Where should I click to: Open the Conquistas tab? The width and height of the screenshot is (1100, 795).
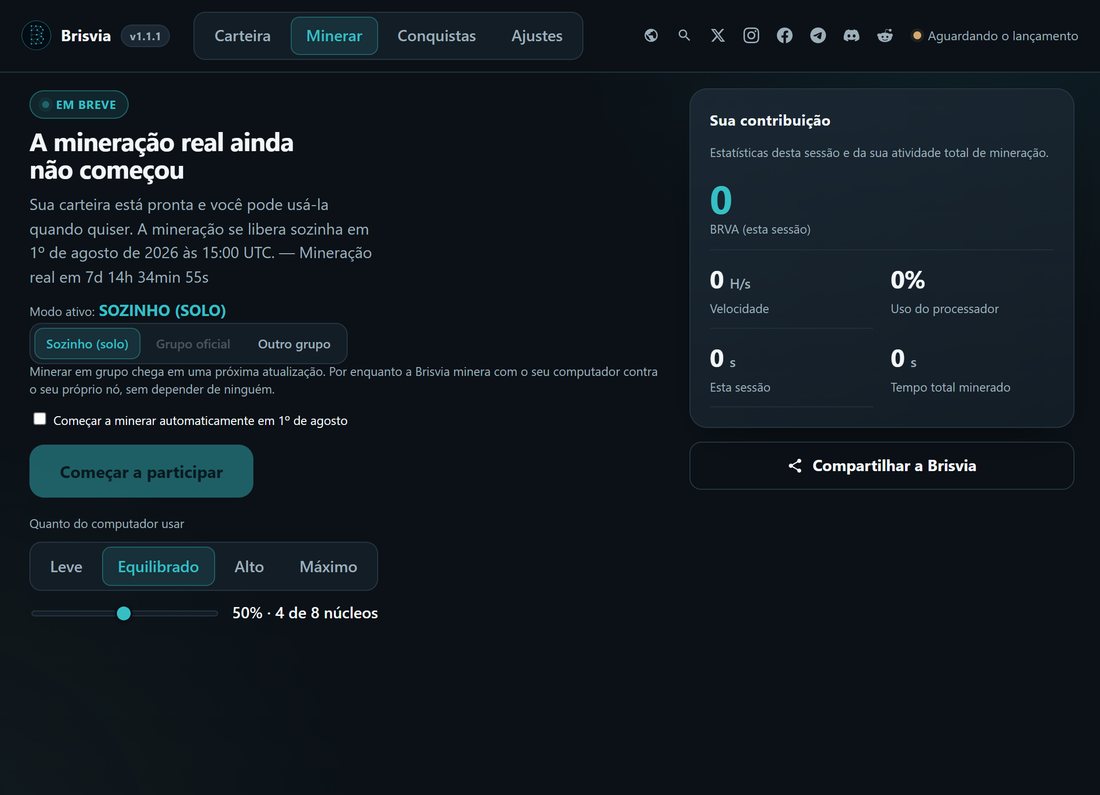[x=436, y=36]
